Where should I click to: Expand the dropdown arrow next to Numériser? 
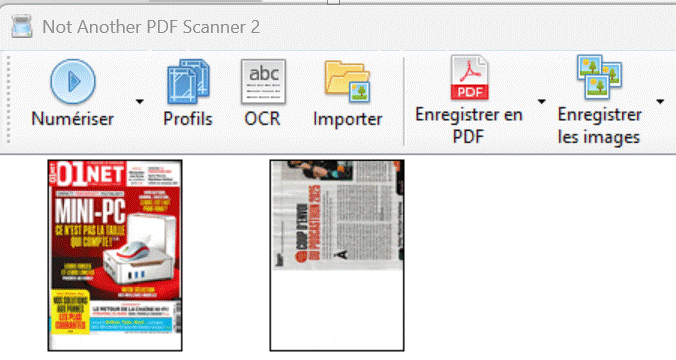[139, 102]
